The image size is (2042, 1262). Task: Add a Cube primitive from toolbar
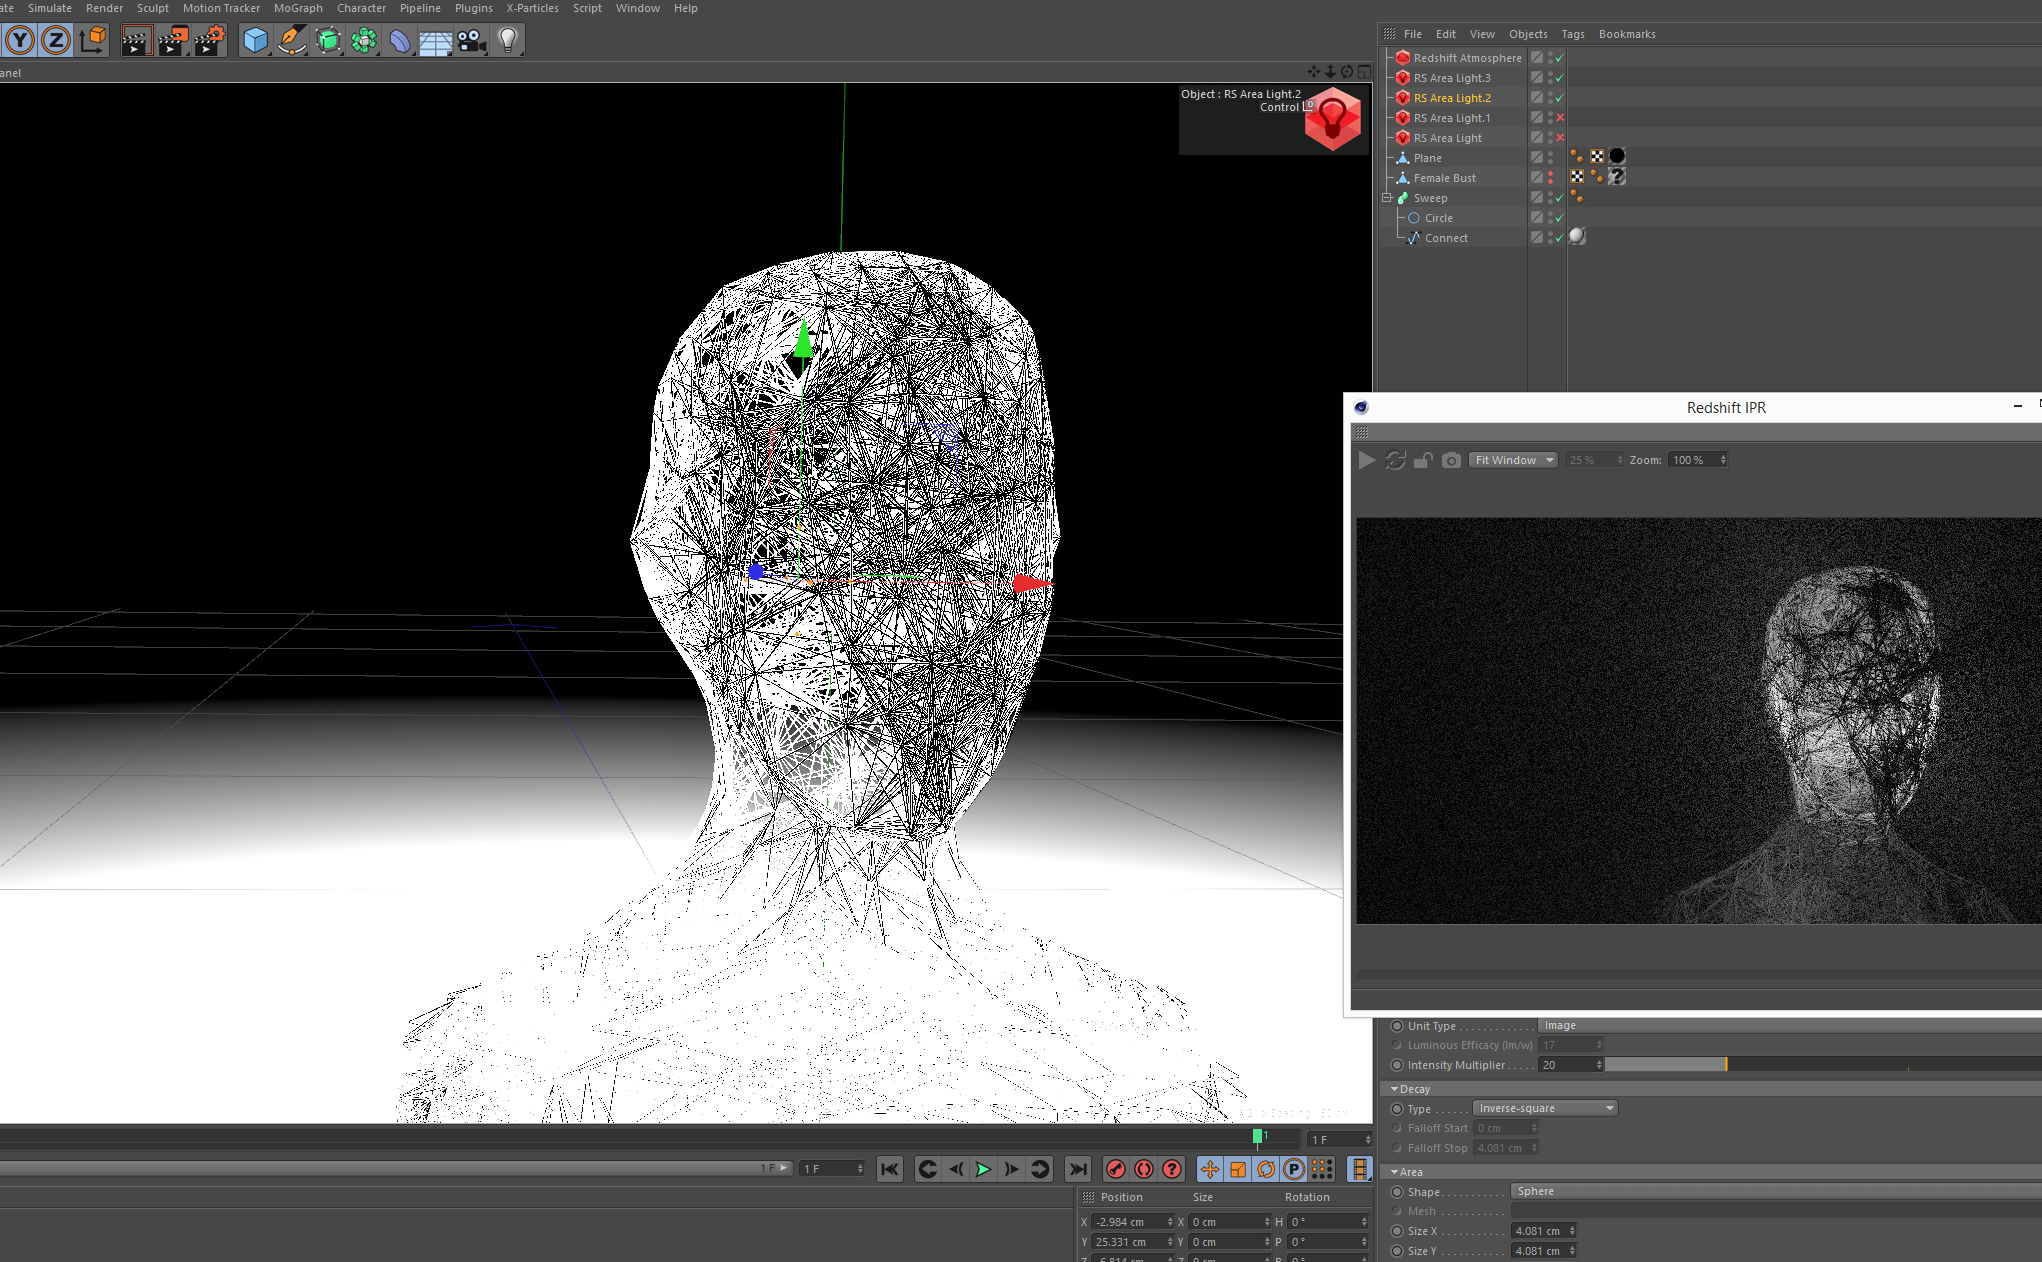point(256,40)
